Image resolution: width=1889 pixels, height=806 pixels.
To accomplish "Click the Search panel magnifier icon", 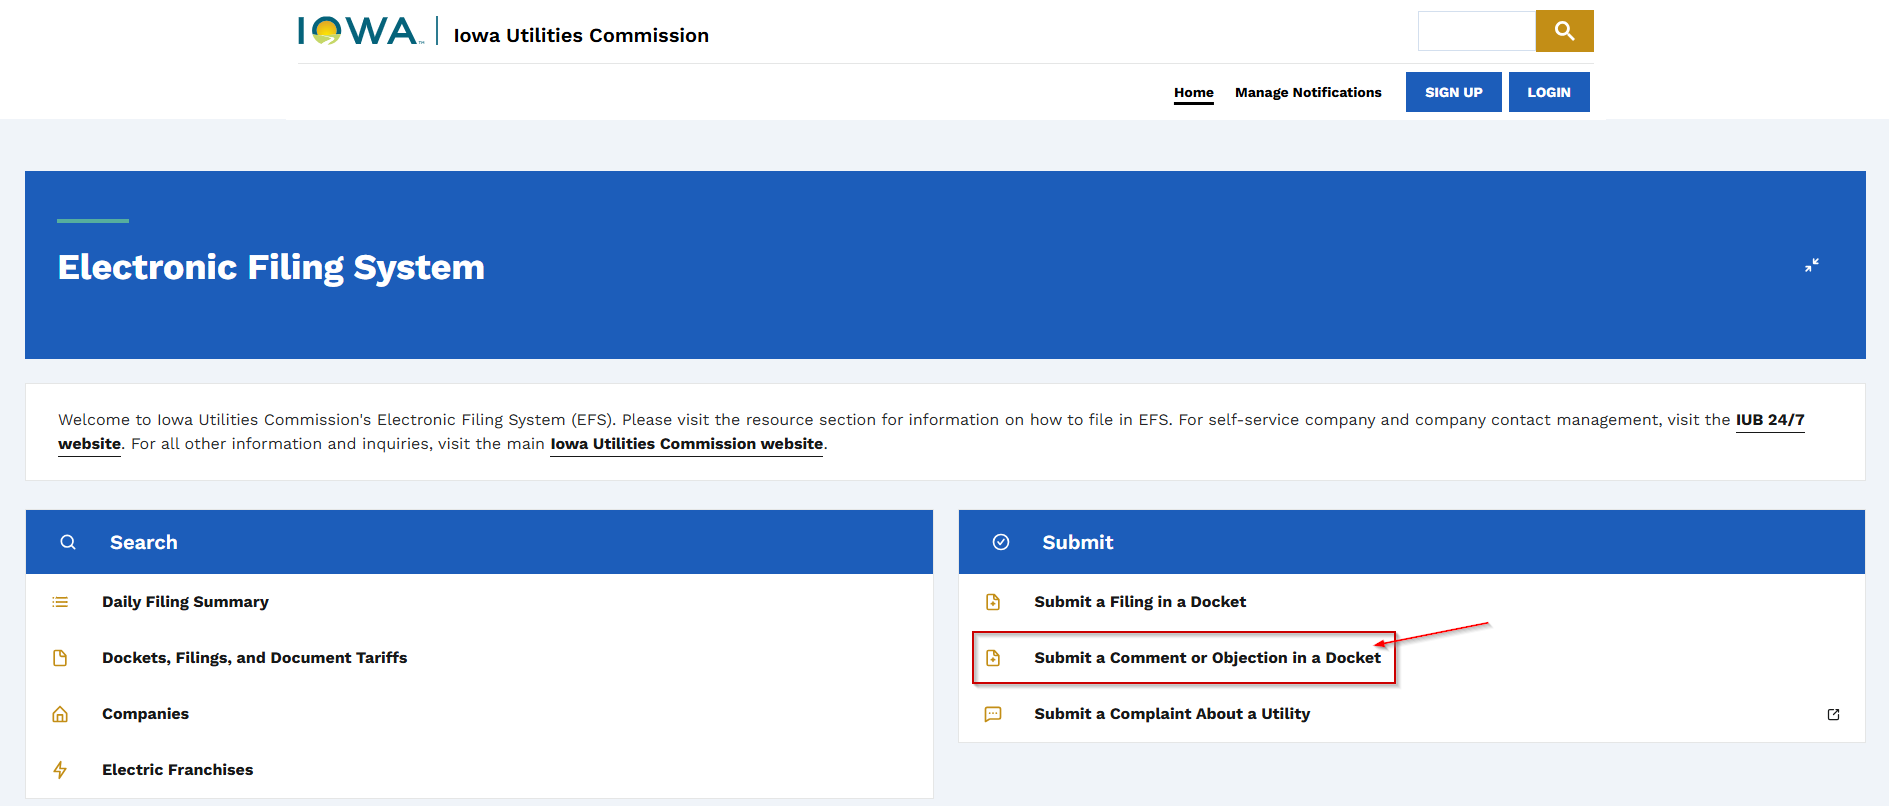I will [68, 542].
